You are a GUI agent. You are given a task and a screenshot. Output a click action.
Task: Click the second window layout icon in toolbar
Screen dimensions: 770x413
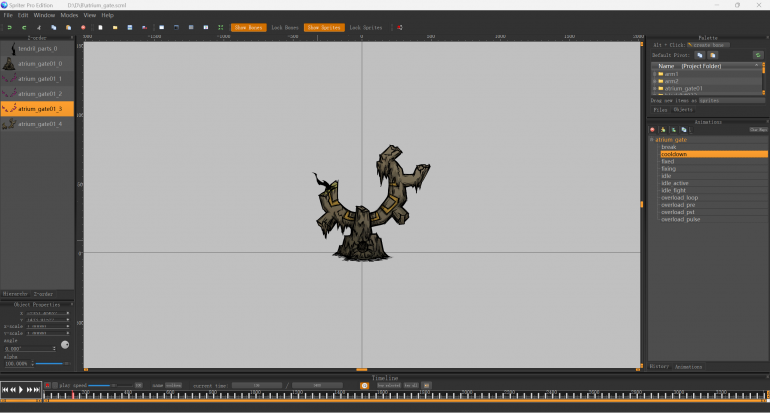point(176,28)
